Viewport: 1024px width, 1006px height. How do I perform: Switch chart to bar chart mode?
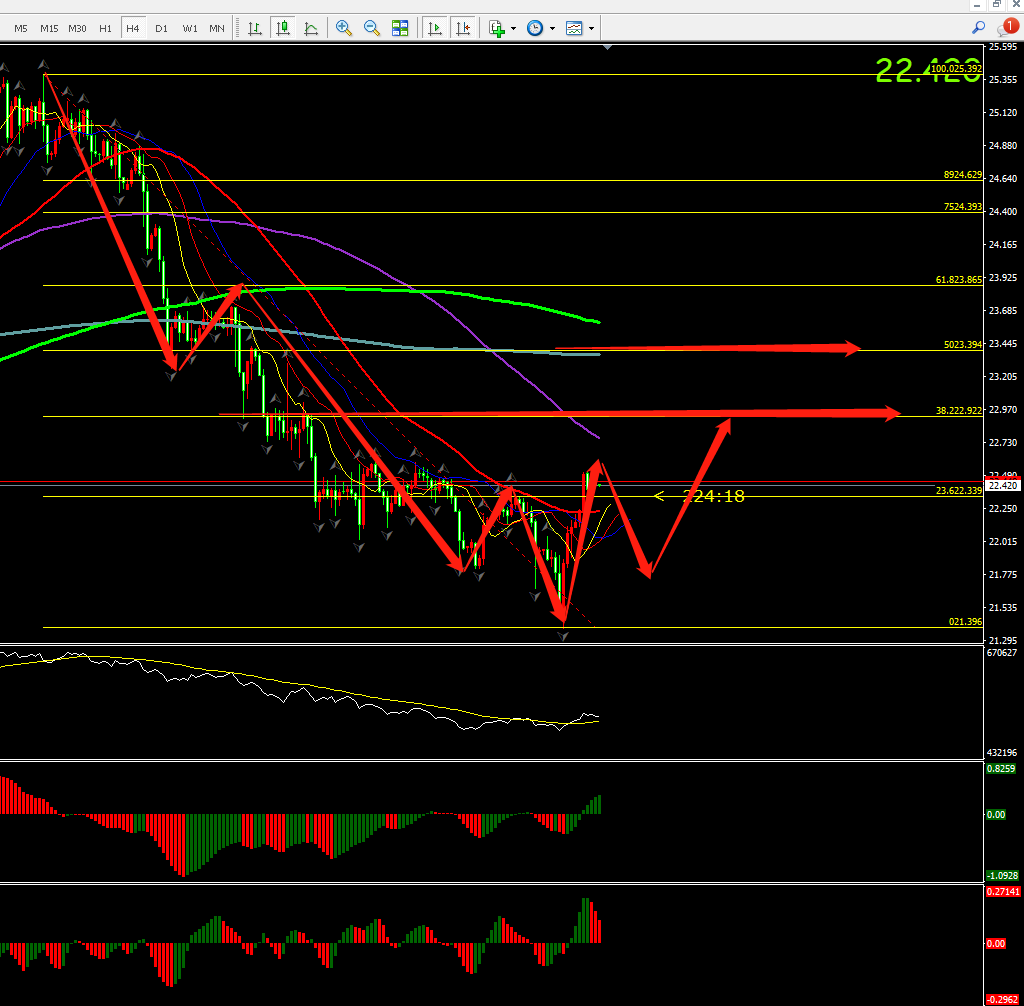tap(255, 28)
